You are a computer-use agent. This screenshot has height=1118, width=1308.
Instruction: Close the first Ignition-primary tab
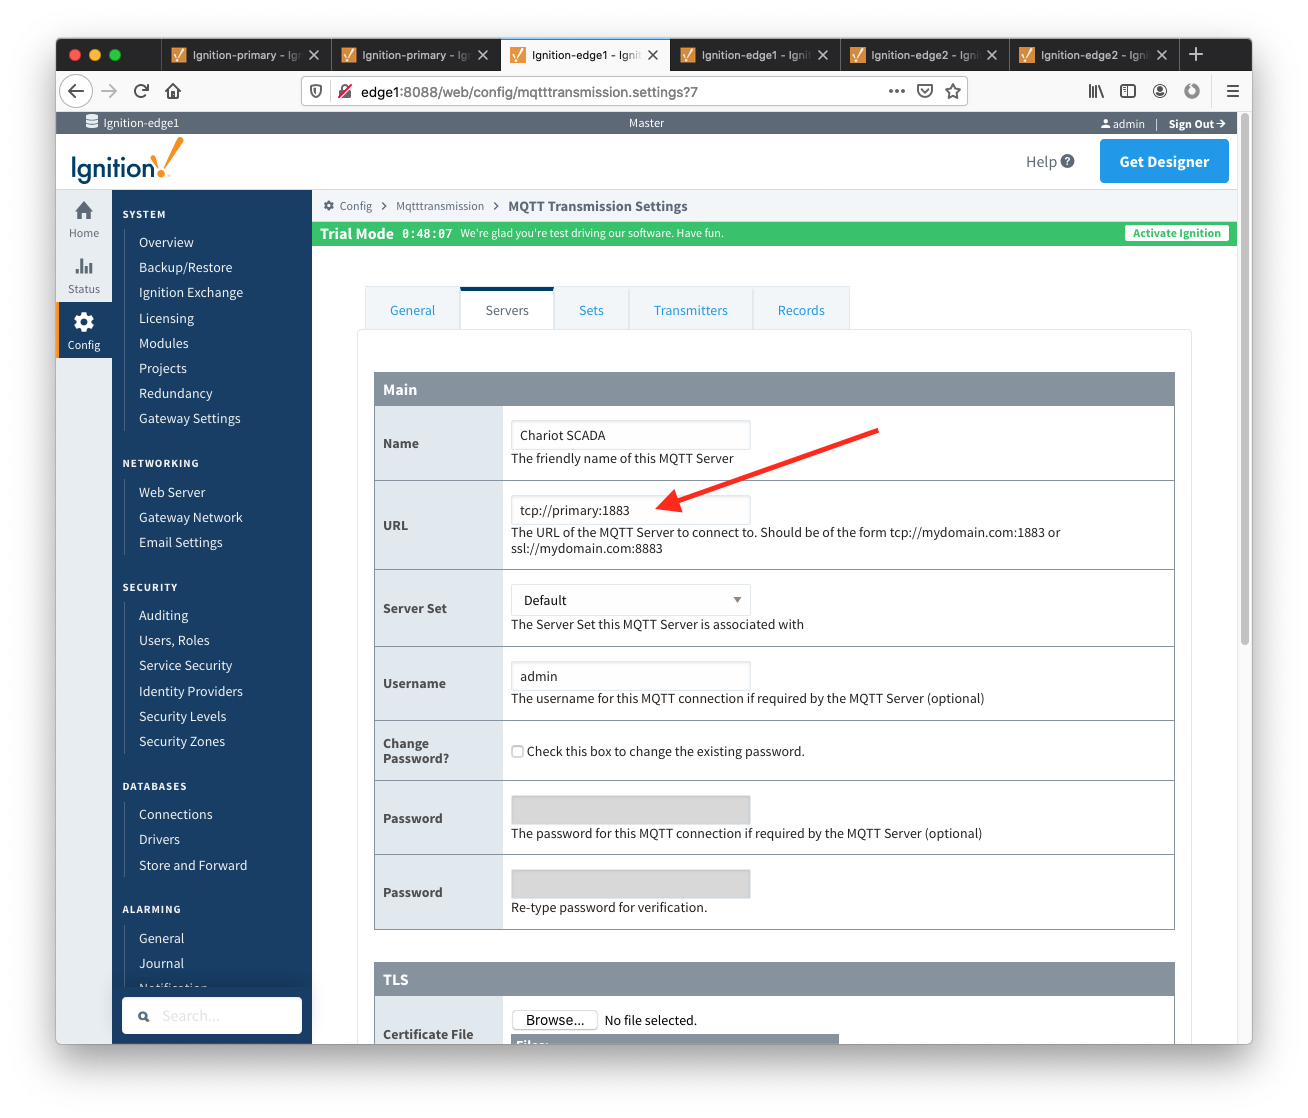(314, 55)
